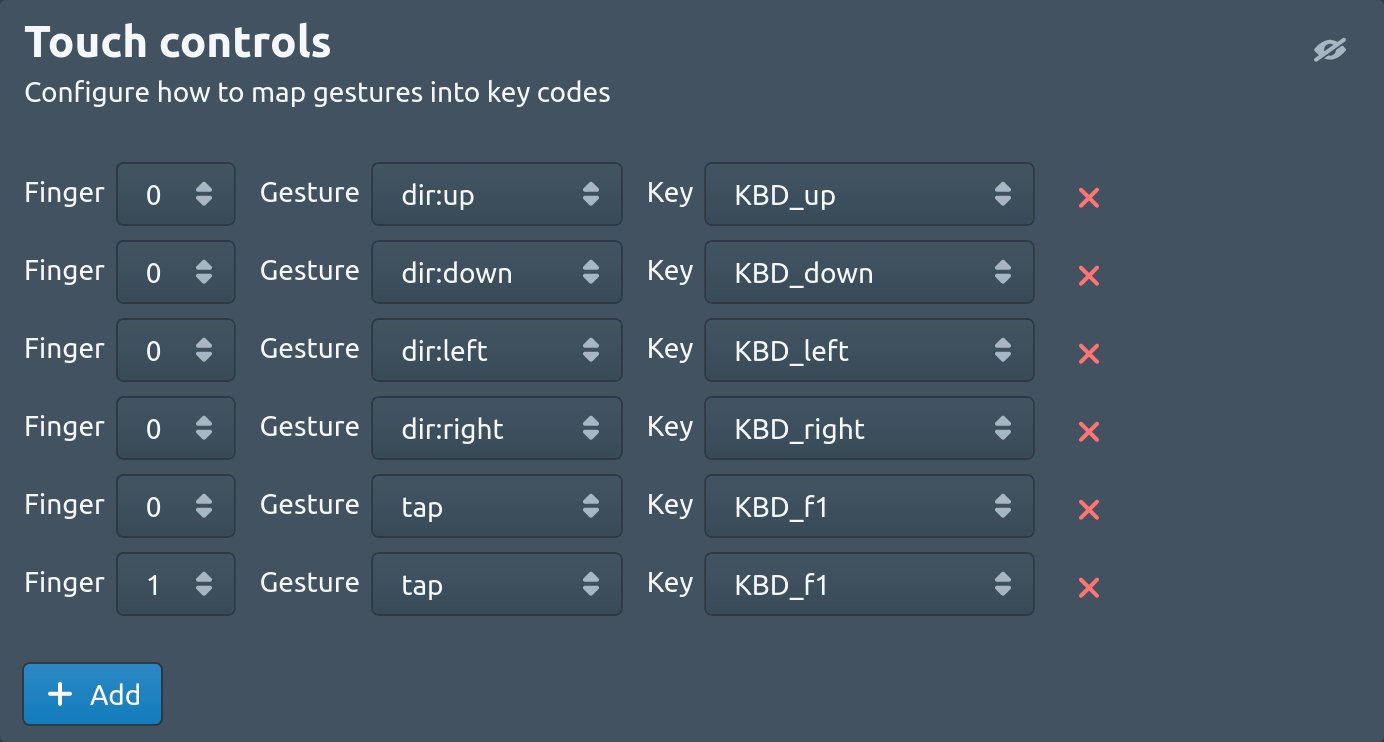Screen dimensions: 1384x742
Task: Open the KBD_right Key selector
Action: [x=869, y=428]
